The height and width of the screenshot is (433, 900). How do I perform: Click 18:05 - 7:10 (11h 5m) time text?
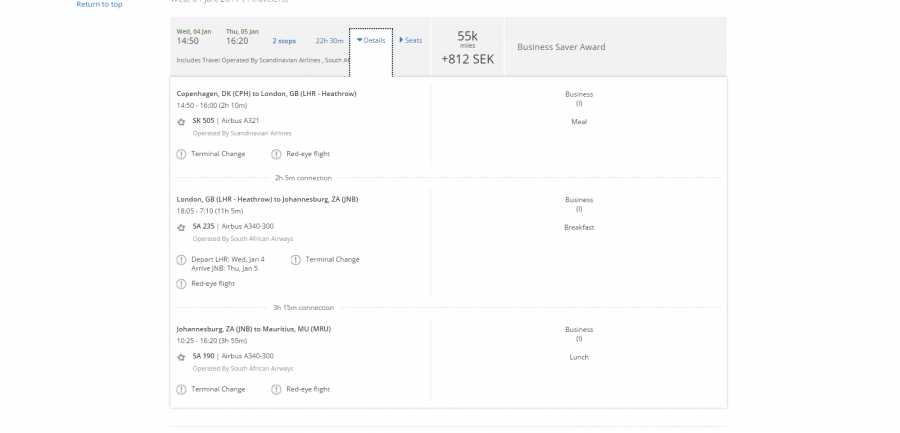point(210,211)
